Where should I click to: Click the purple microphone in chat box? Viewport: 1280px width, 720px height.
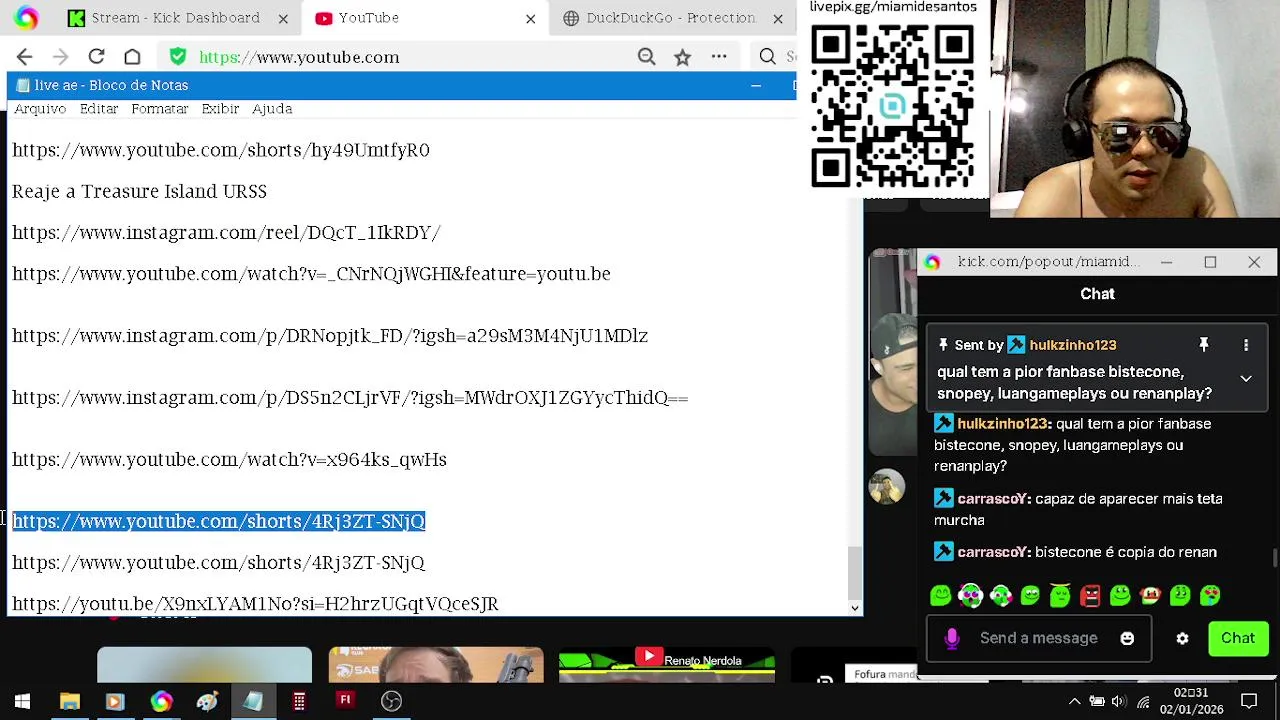tap(952, 638)
